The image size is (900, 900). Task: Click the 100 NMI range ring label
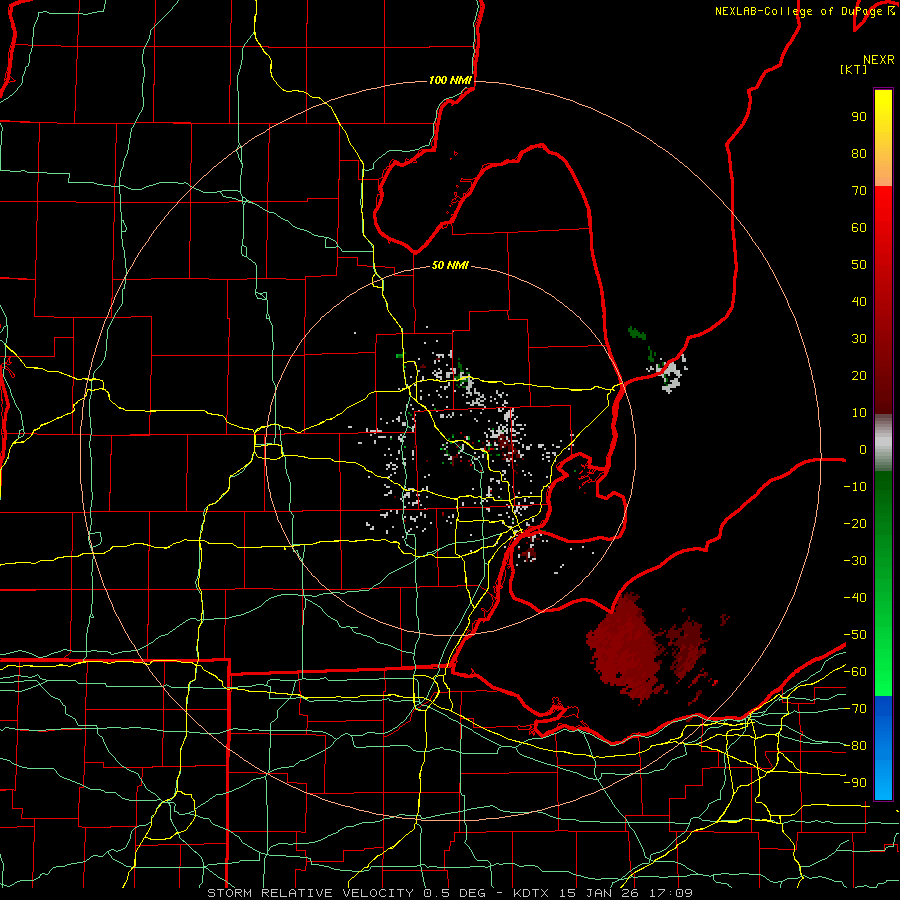tap(450, 80)
